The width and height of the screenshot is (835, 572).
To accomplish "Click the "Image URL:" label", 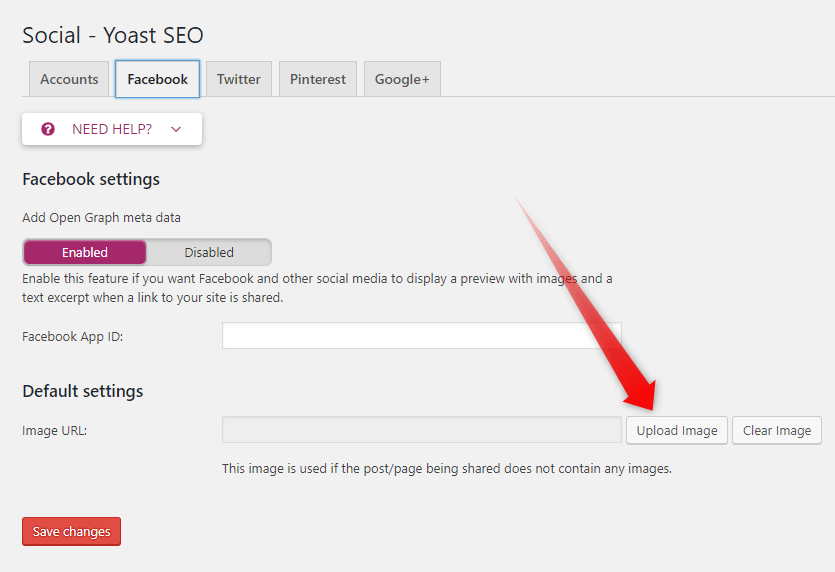I will pyautogui.click(x=55, y=431).
